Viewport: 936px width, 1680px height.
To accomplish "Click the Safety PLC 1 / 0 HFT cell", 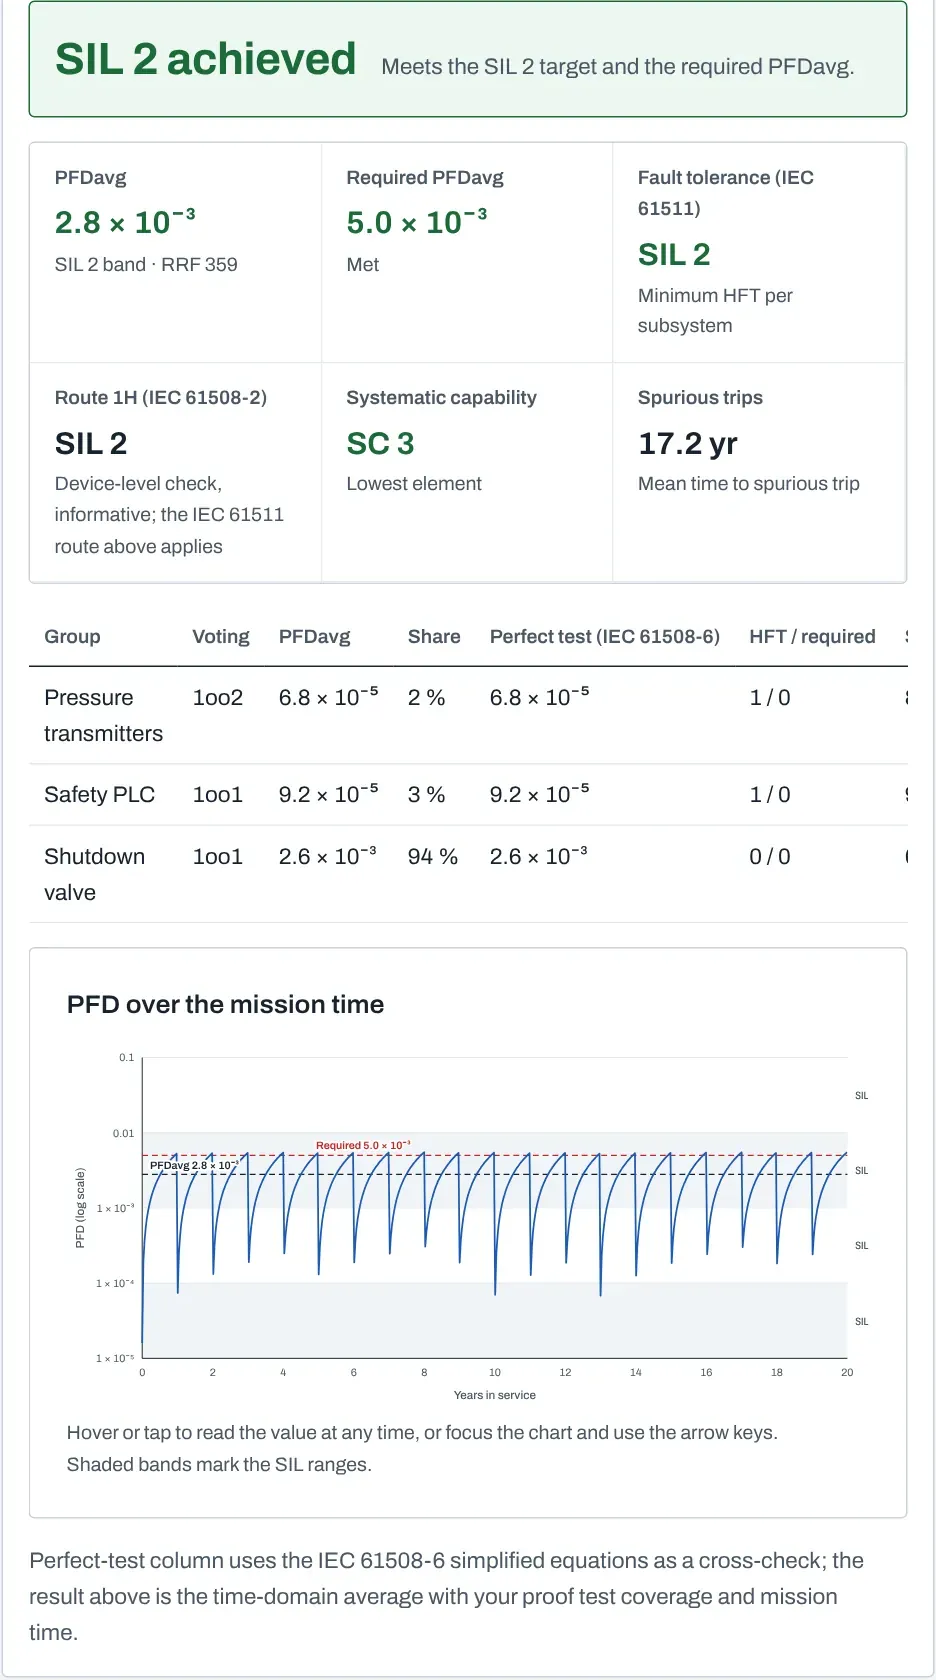I will tap(770, 795).
